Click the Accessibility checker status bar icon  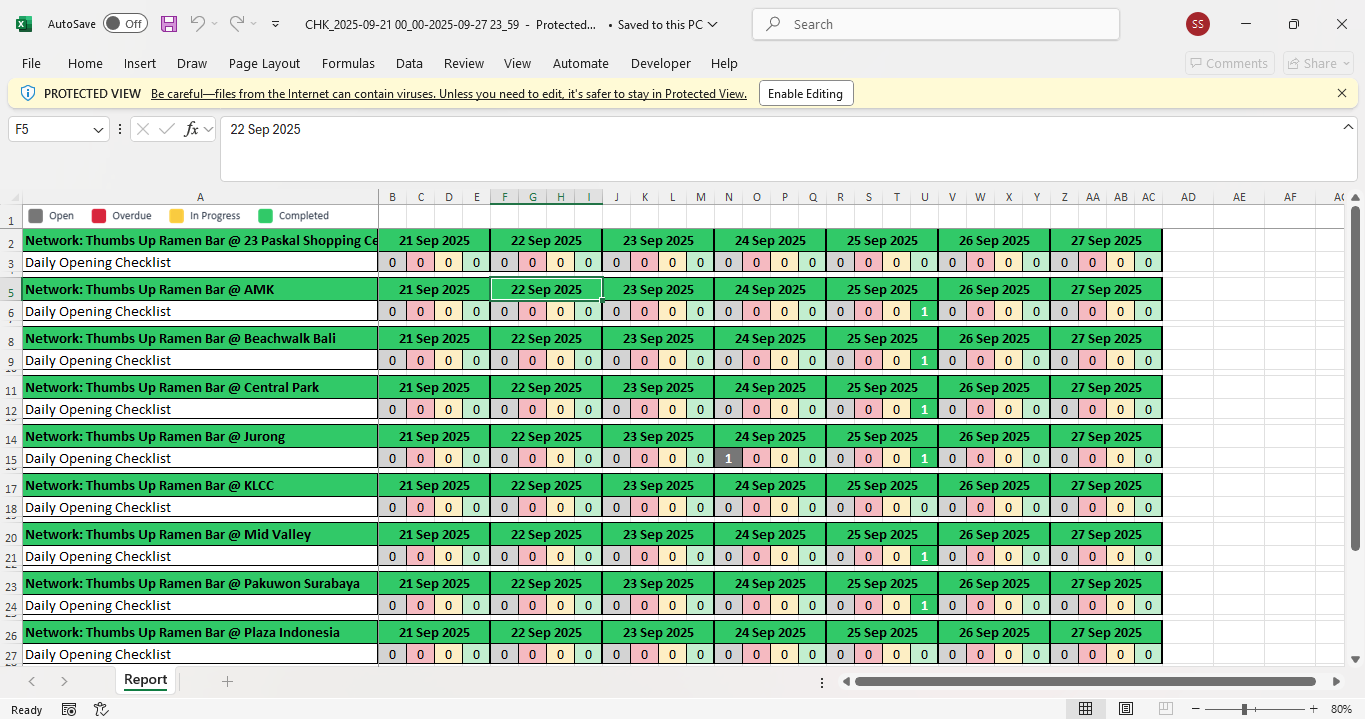coord(101,709)
